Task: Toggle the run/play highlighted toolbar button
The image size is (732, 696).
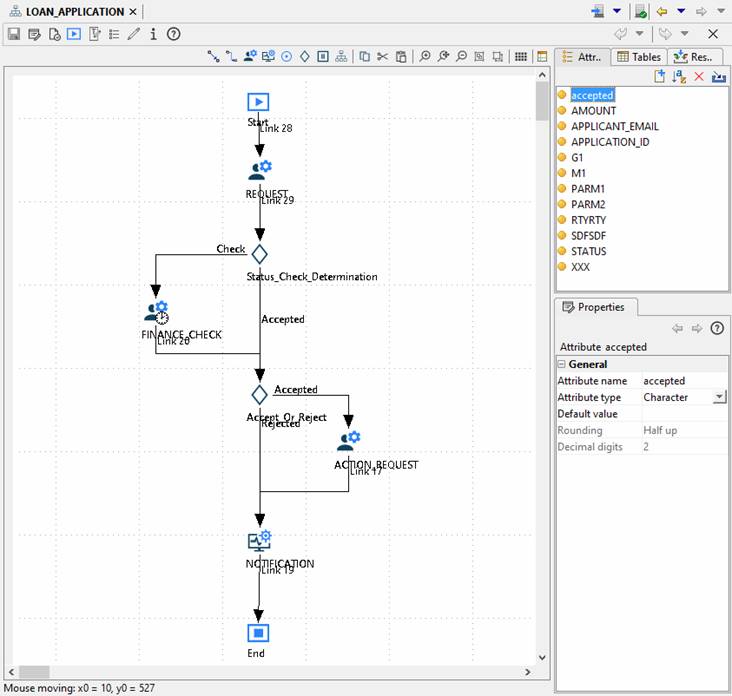Action: pyautogui.click(x=74, y=34)
